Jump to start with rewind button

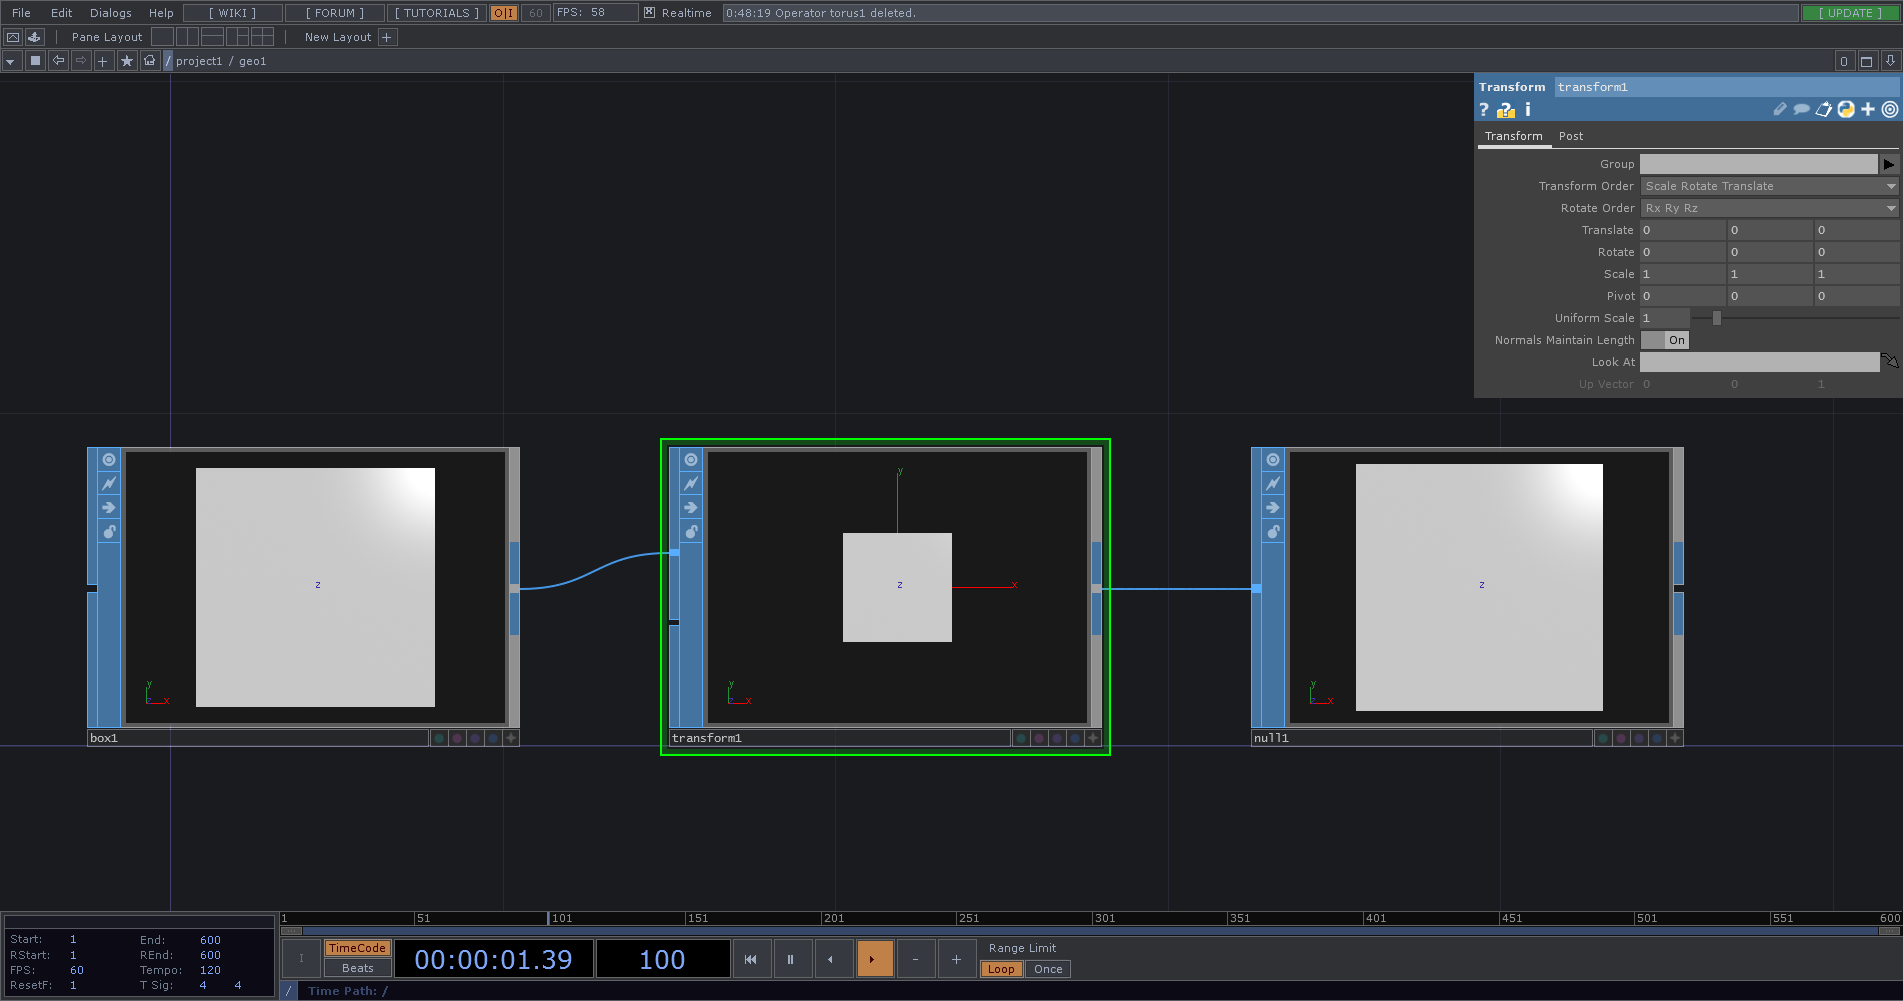[751, 959]
